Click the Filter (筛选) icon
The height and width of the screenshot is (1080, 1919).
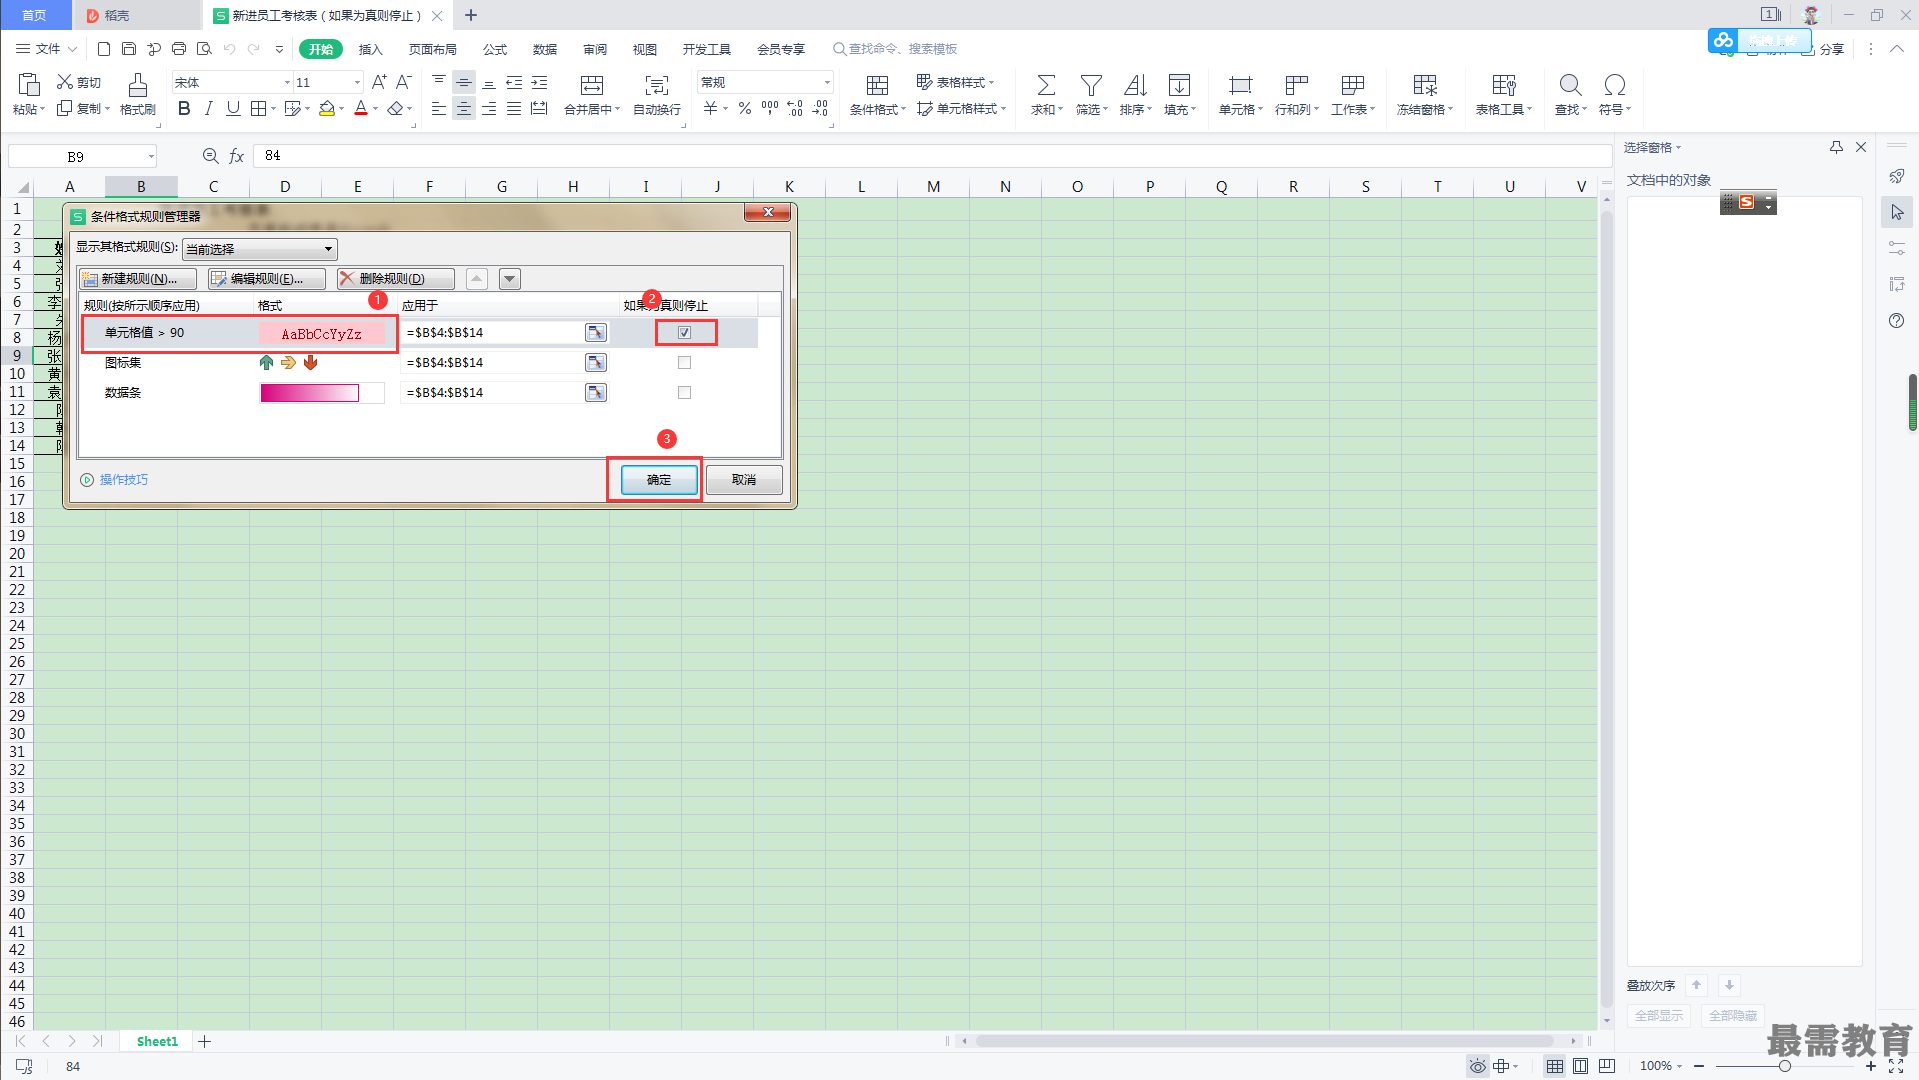tap(1091, 85)
